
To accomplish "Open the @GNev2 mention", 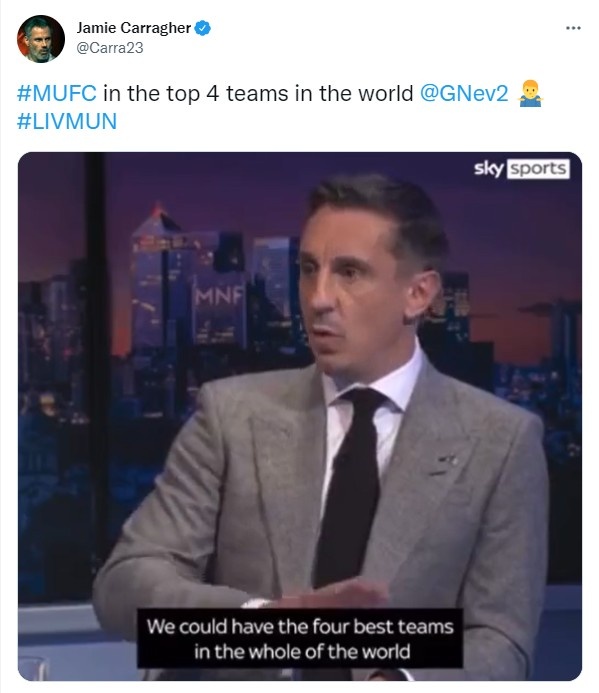I will [x=464, y=93].
